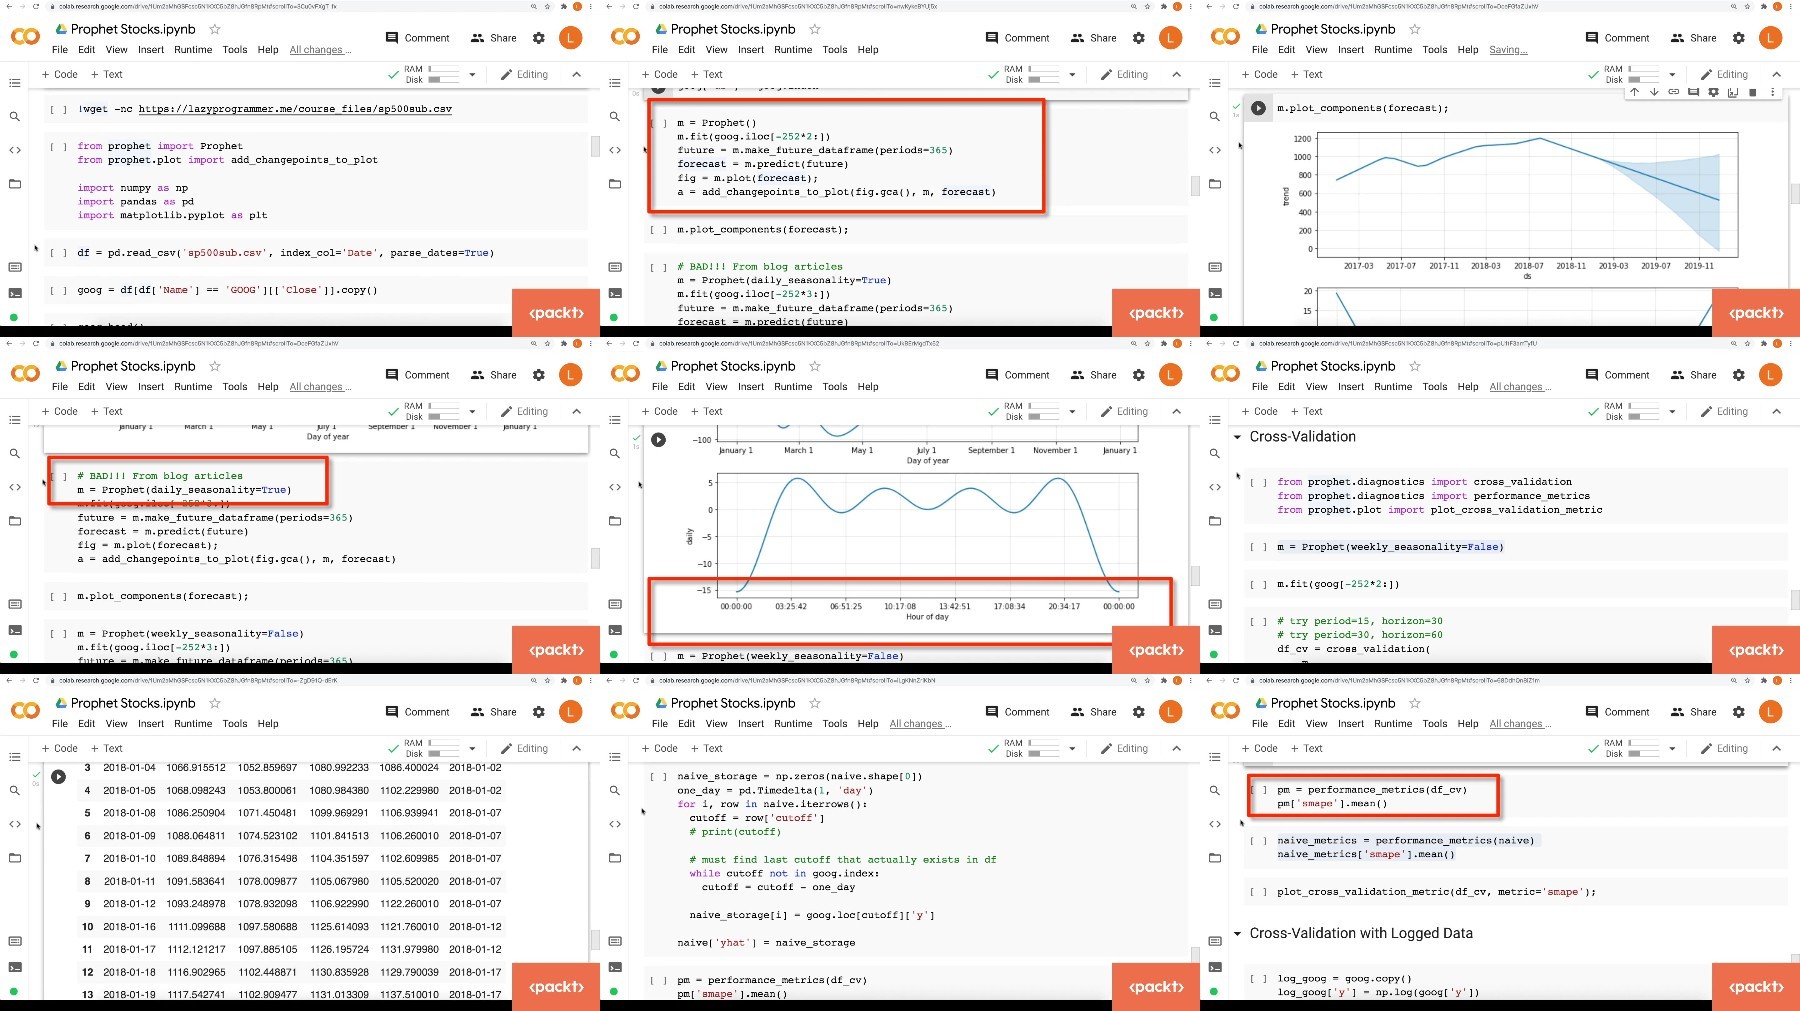The image size is (1800, 1011).
Task: Open RAM/Disk dropdown in the trend plot panel
Action: click(1672, 74)
